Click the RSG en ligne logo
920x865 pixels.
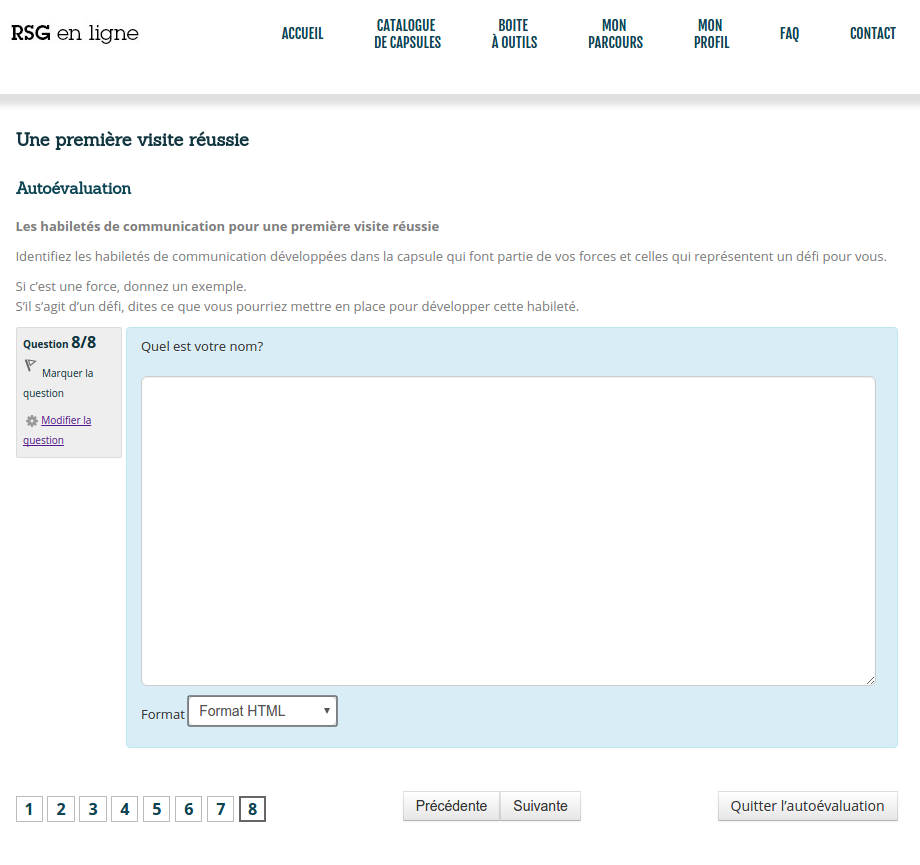coord(75,33)
